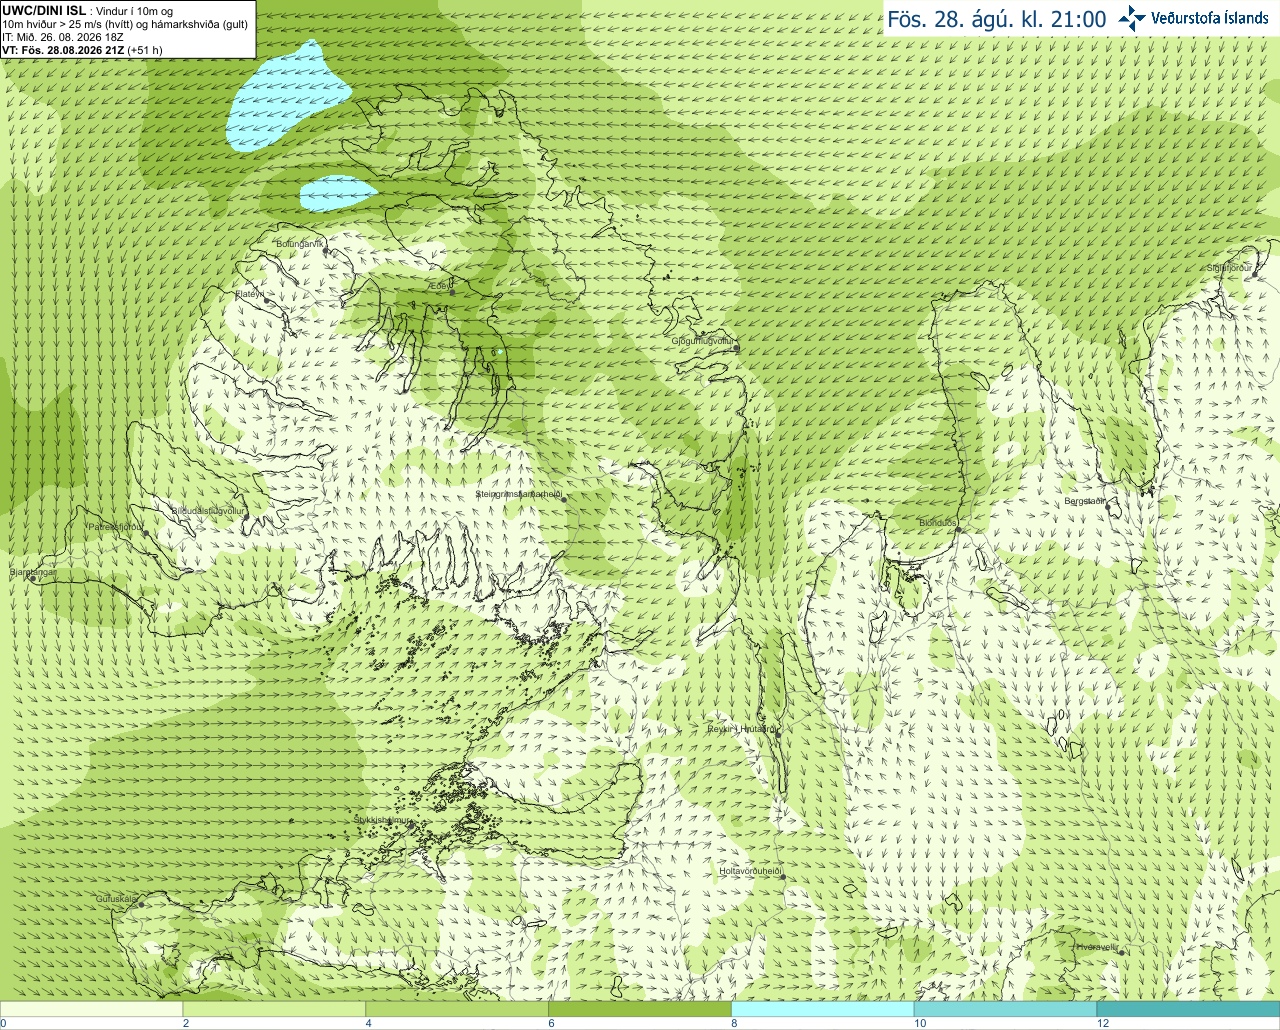Click the Stykkishólmur station label

pos(382,820)
